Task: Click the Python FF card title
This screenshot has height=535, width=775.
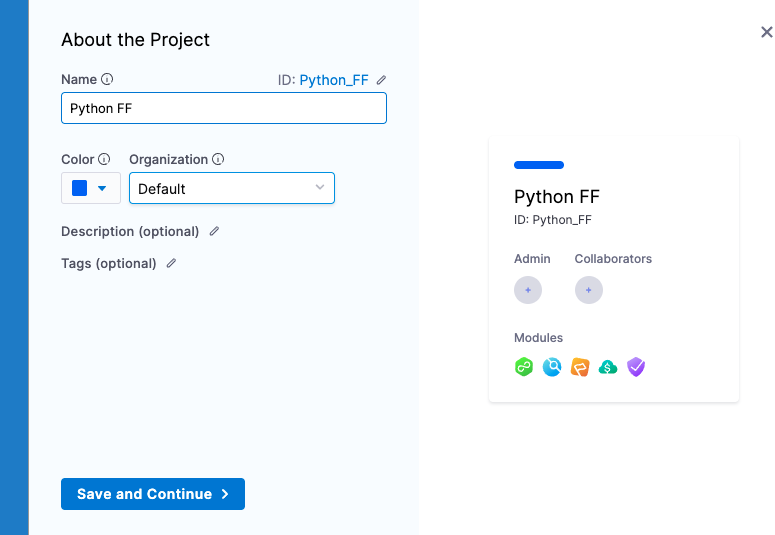Action: click(557, 197)
